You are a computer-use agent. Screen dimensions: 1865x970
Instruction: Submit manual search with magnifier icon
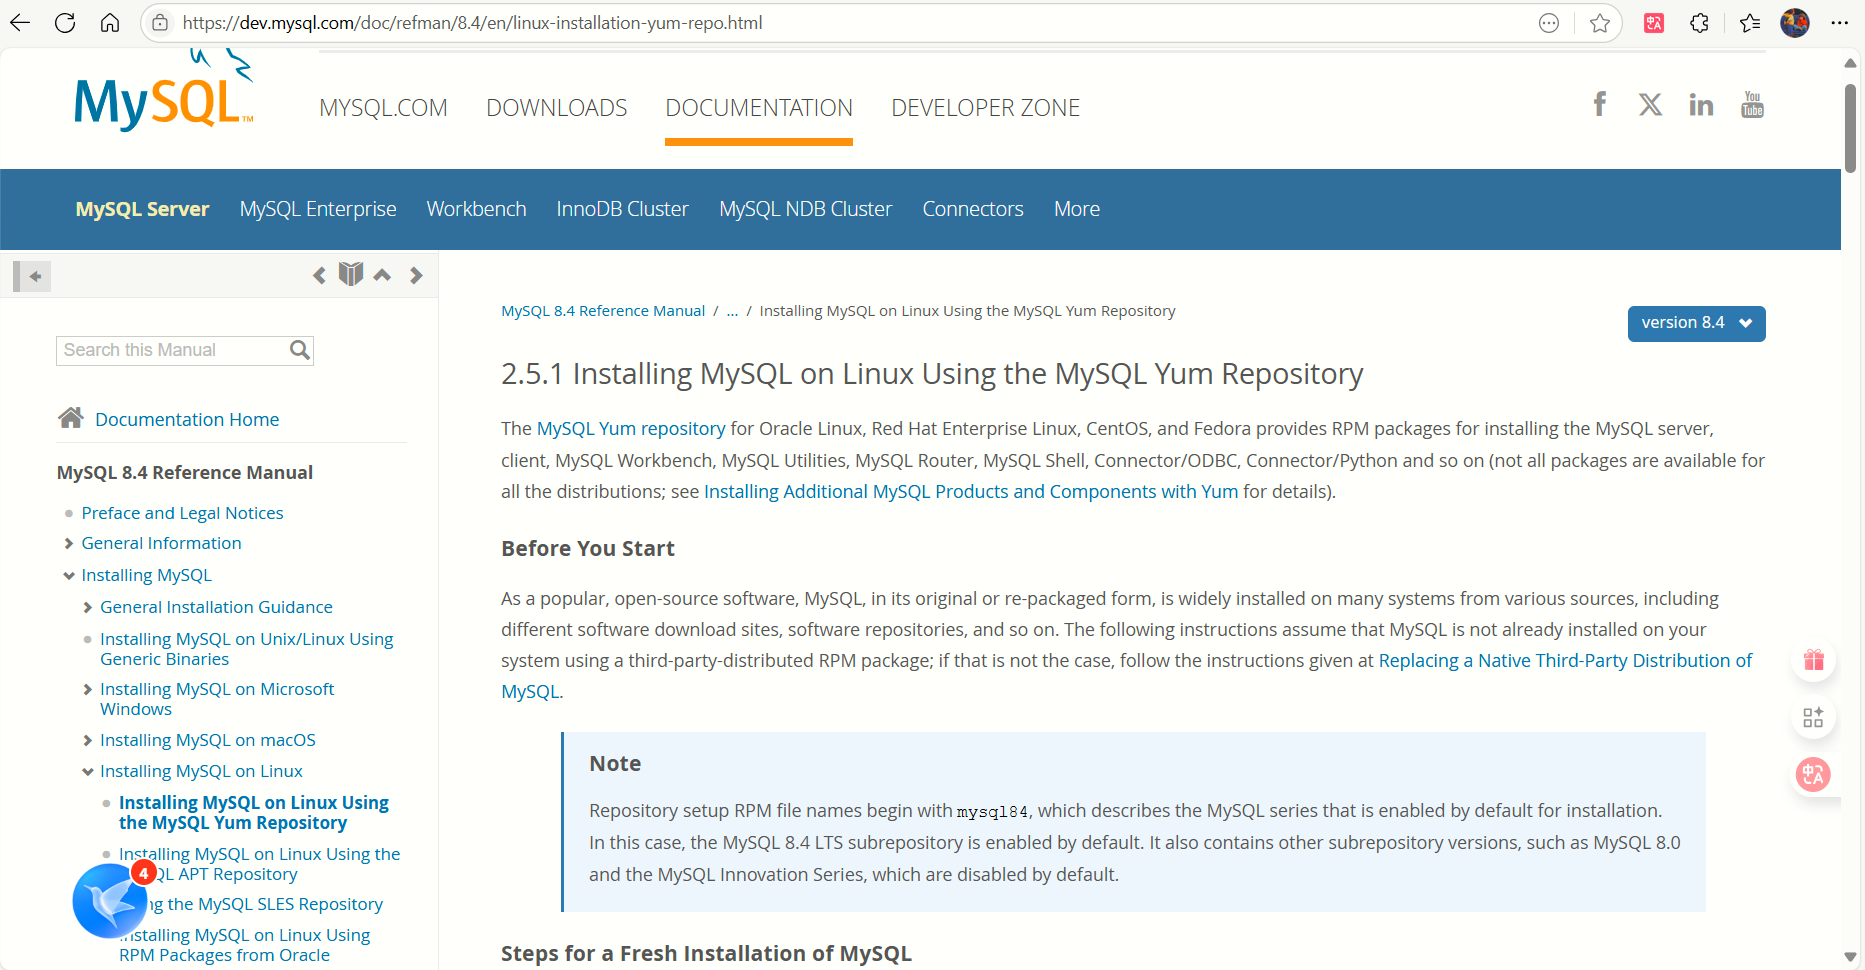click(300, 350)
